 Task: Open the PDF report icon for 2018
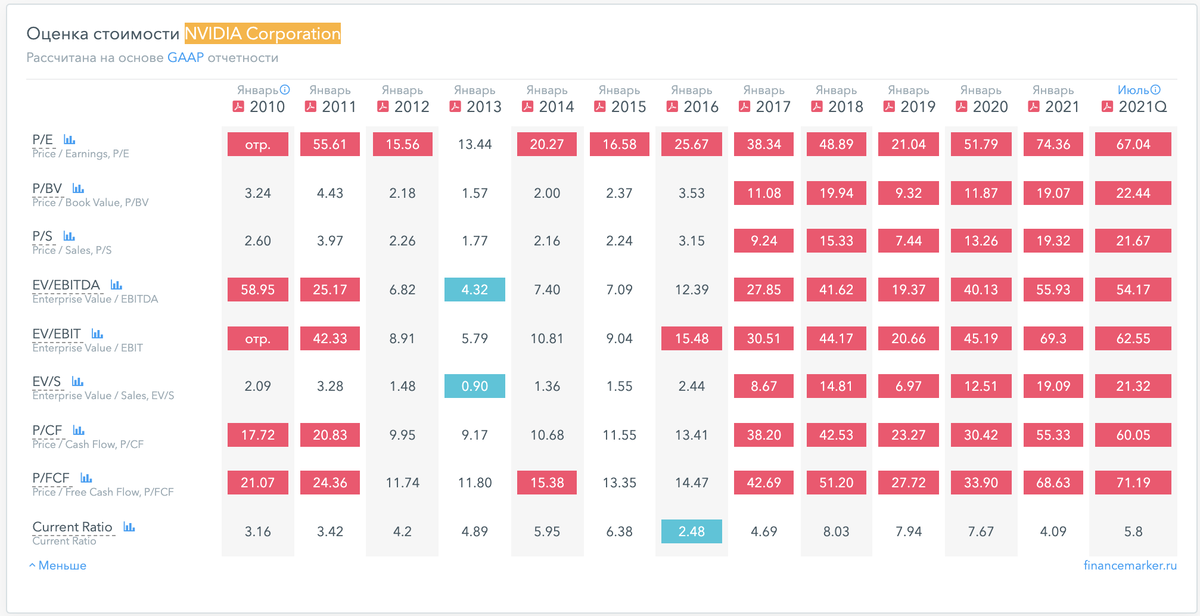pos(816,106)
